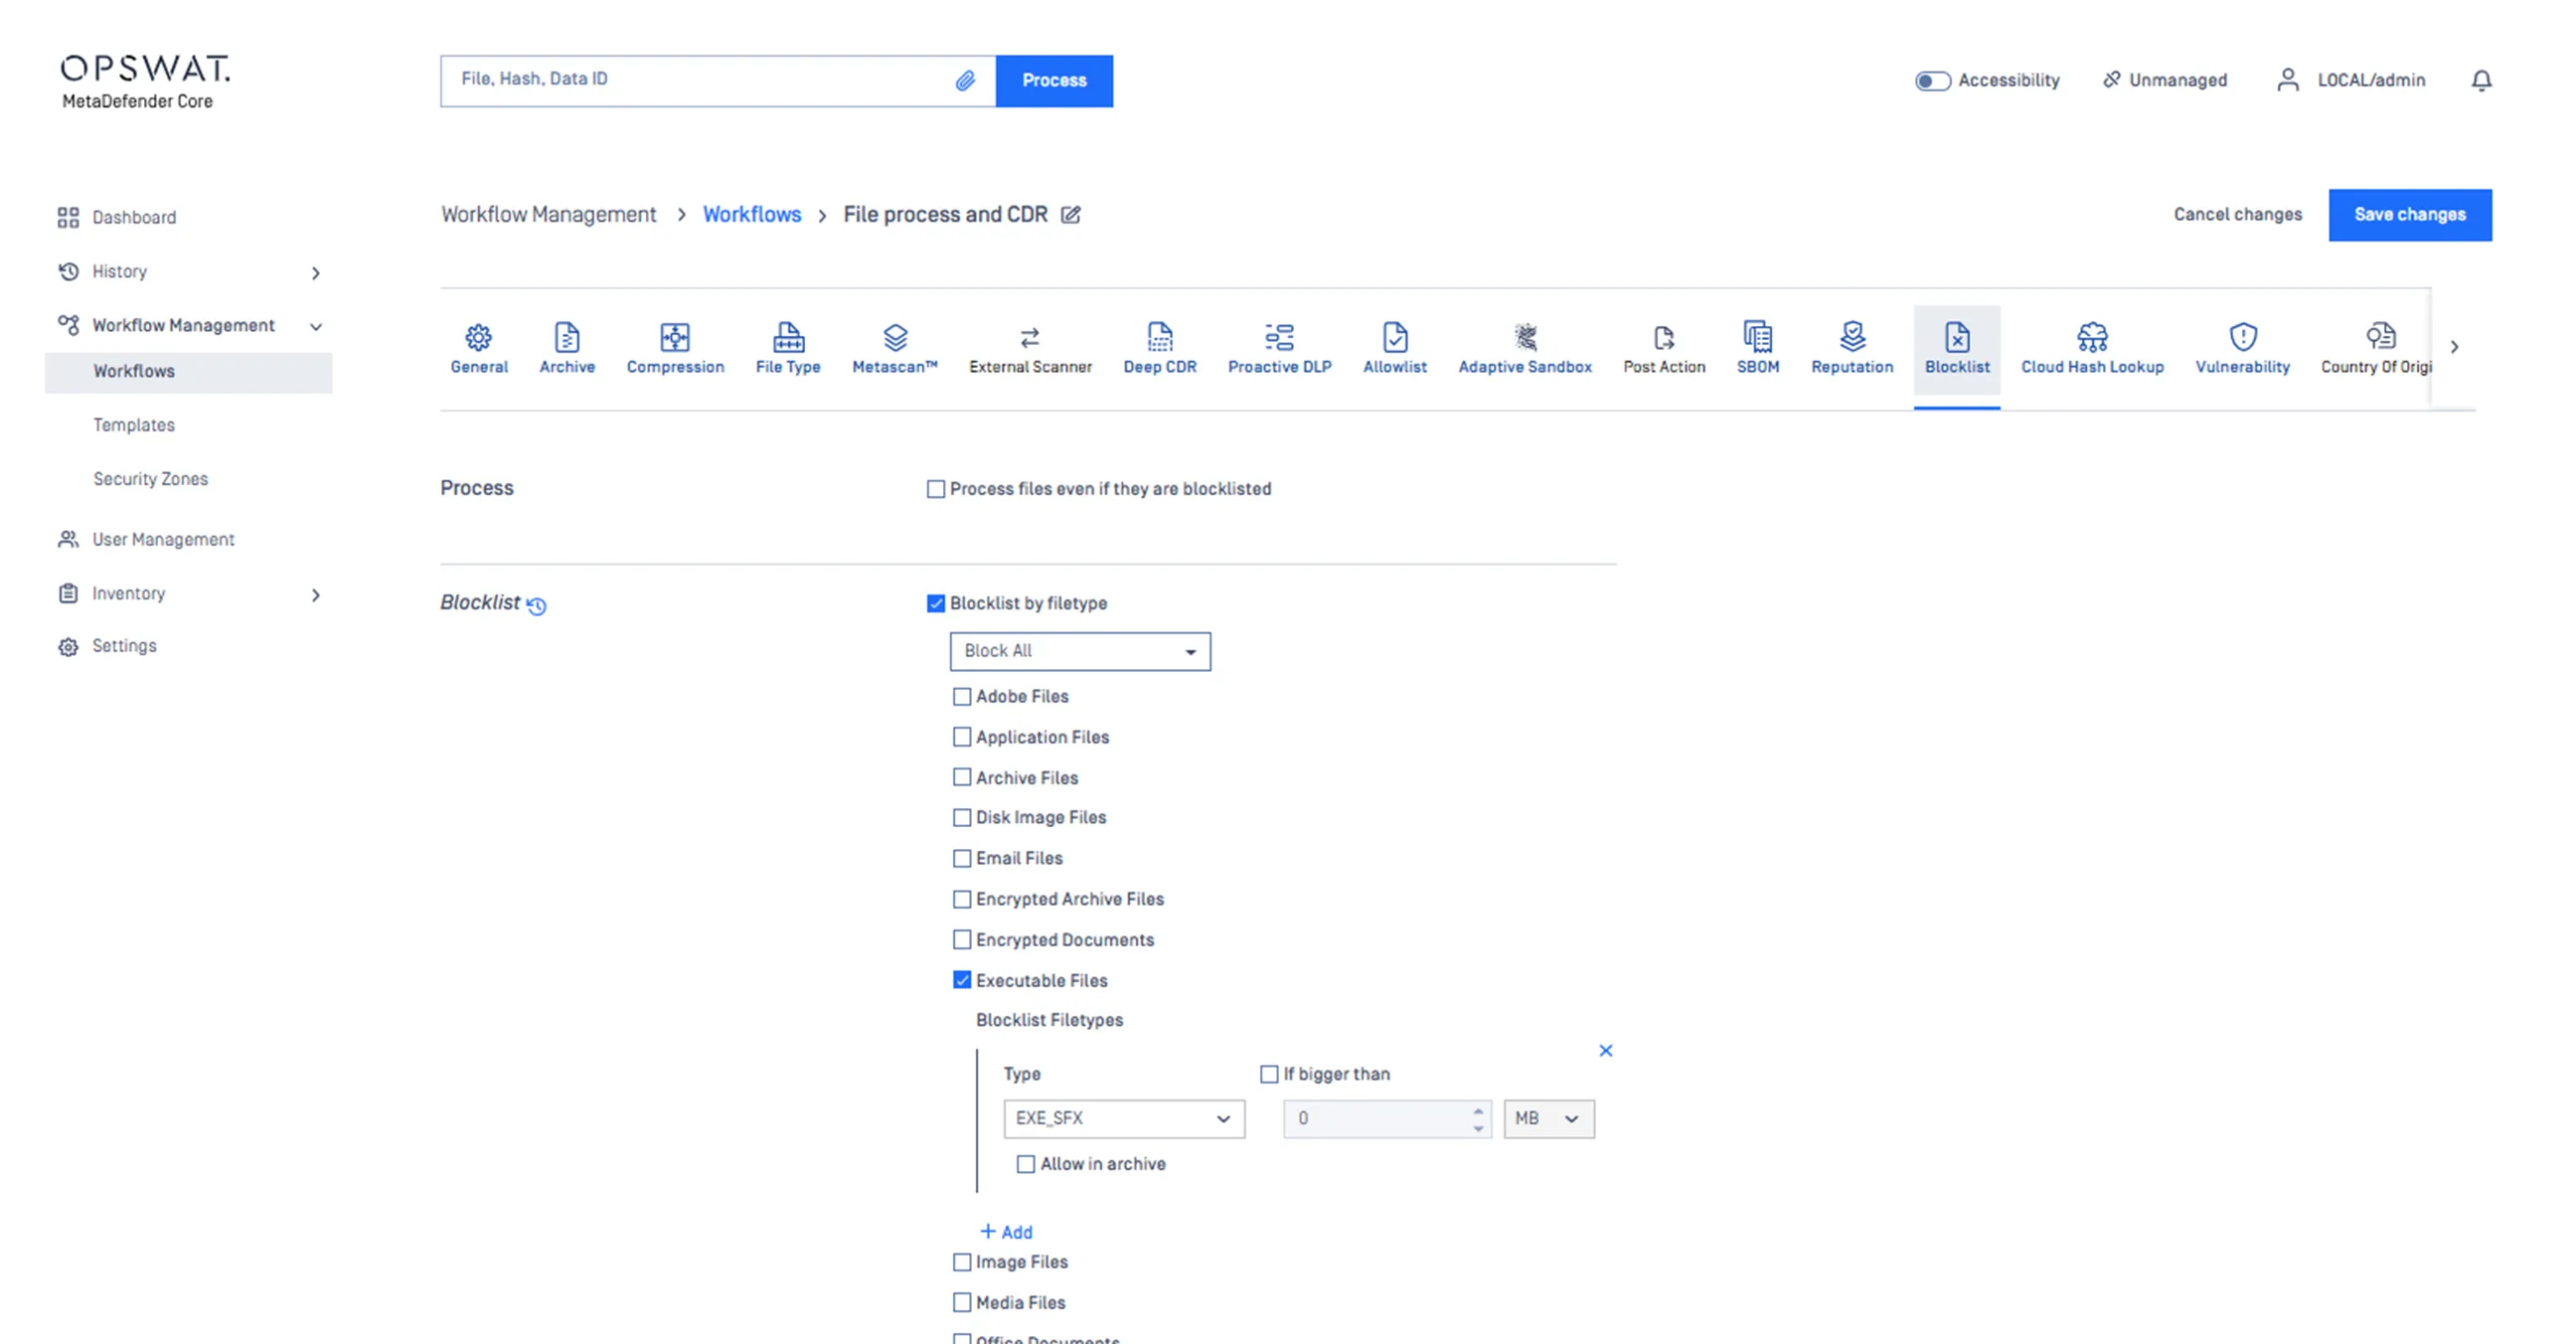Click the edit workflow name pencil icon
Image resolution: width=2576 pixels, height=1344 pixels.
pos(1071,215)
